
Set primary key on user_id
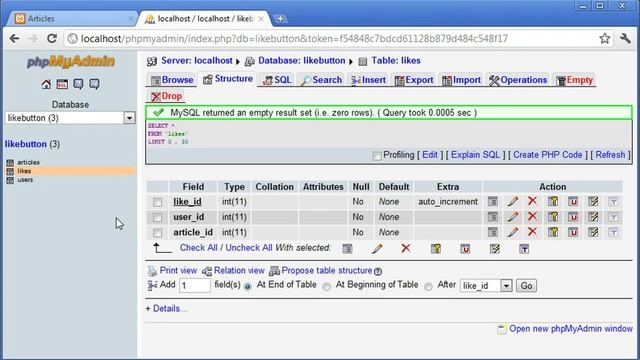(x=553, y=217)
